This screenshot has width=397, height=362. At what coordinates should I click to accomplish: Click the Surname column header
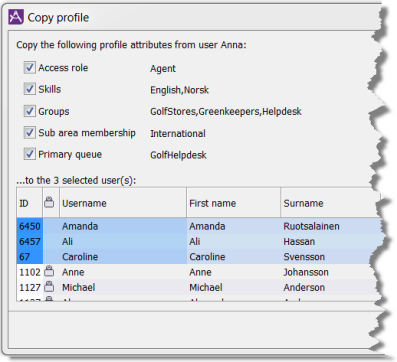coord(331,203)
